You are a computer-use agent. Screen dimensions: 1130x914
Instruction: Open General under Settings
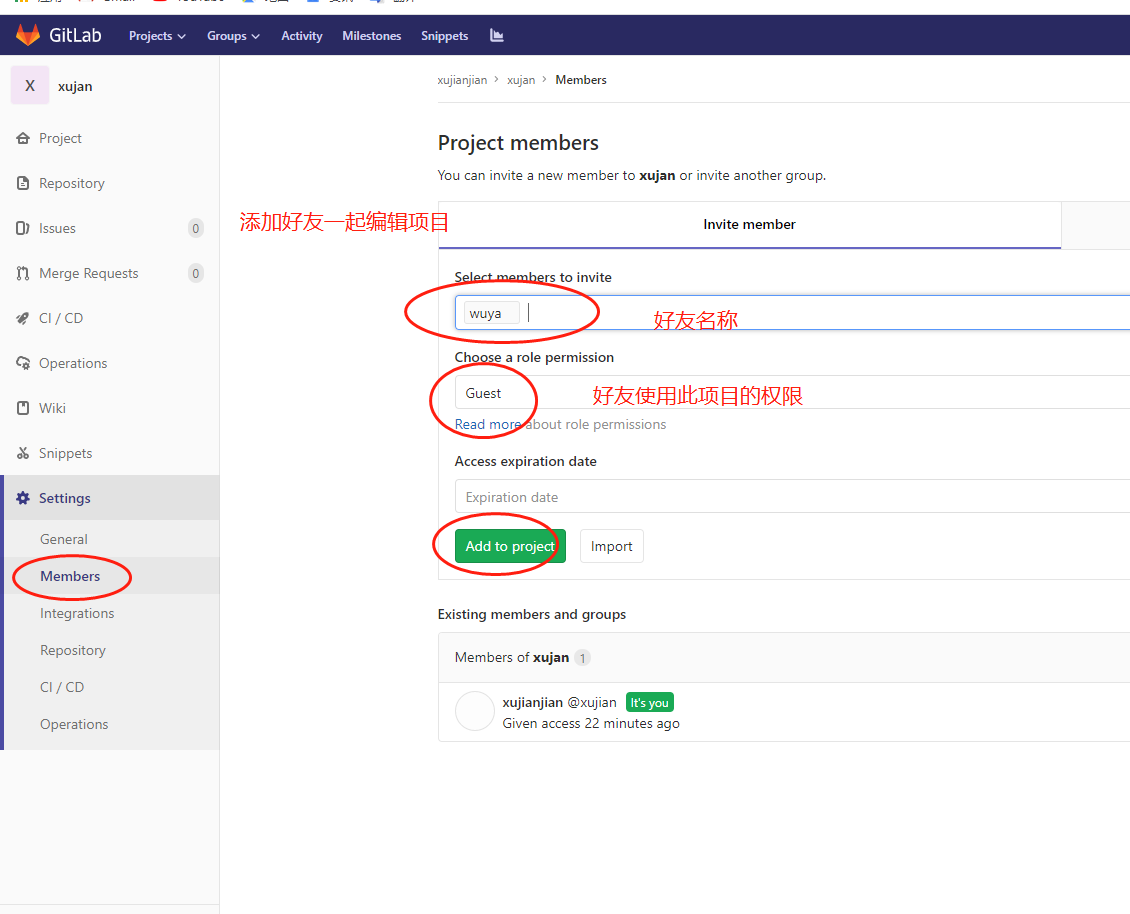click(x=63, y=539)
